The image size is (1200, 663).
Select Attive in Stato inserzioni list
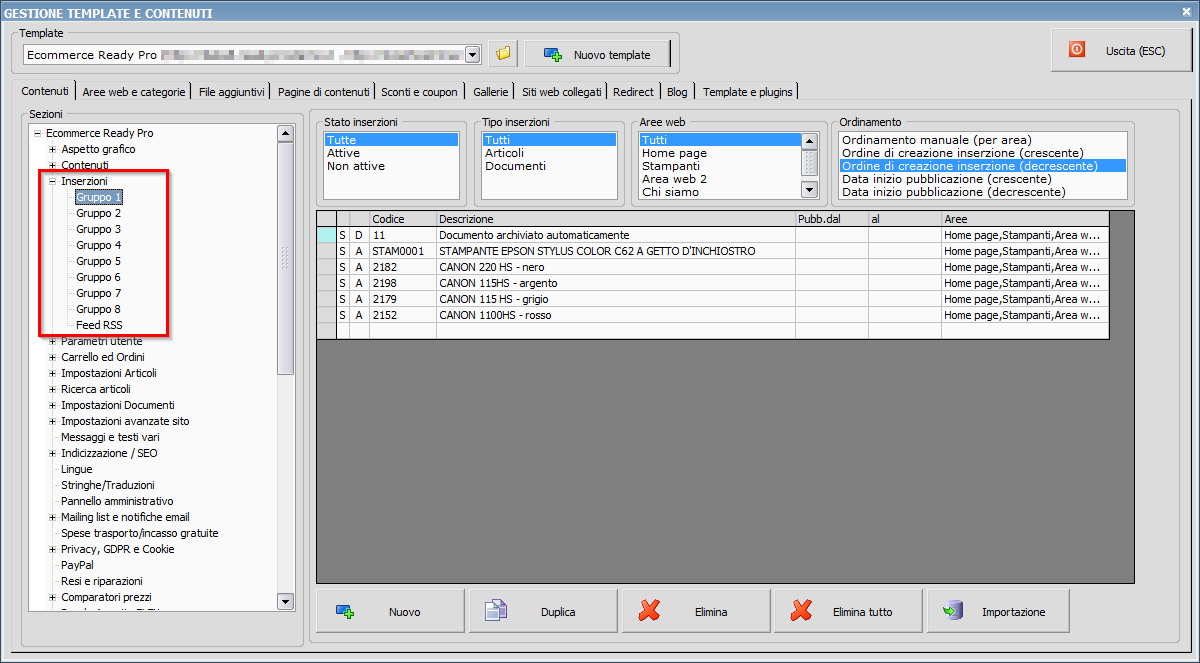pos(344,153)
